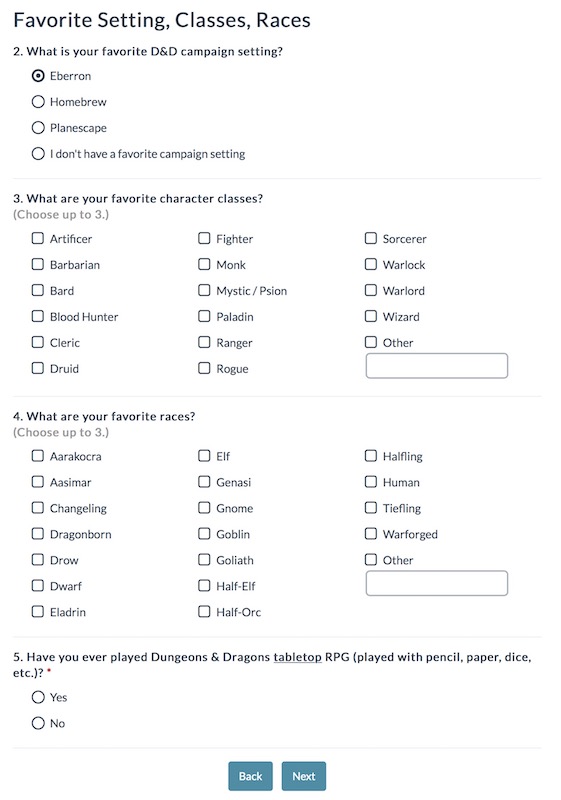Proceed with the Next button
Image resolution: width=561 pixels, height=800 pixels.
coord(303,776)
